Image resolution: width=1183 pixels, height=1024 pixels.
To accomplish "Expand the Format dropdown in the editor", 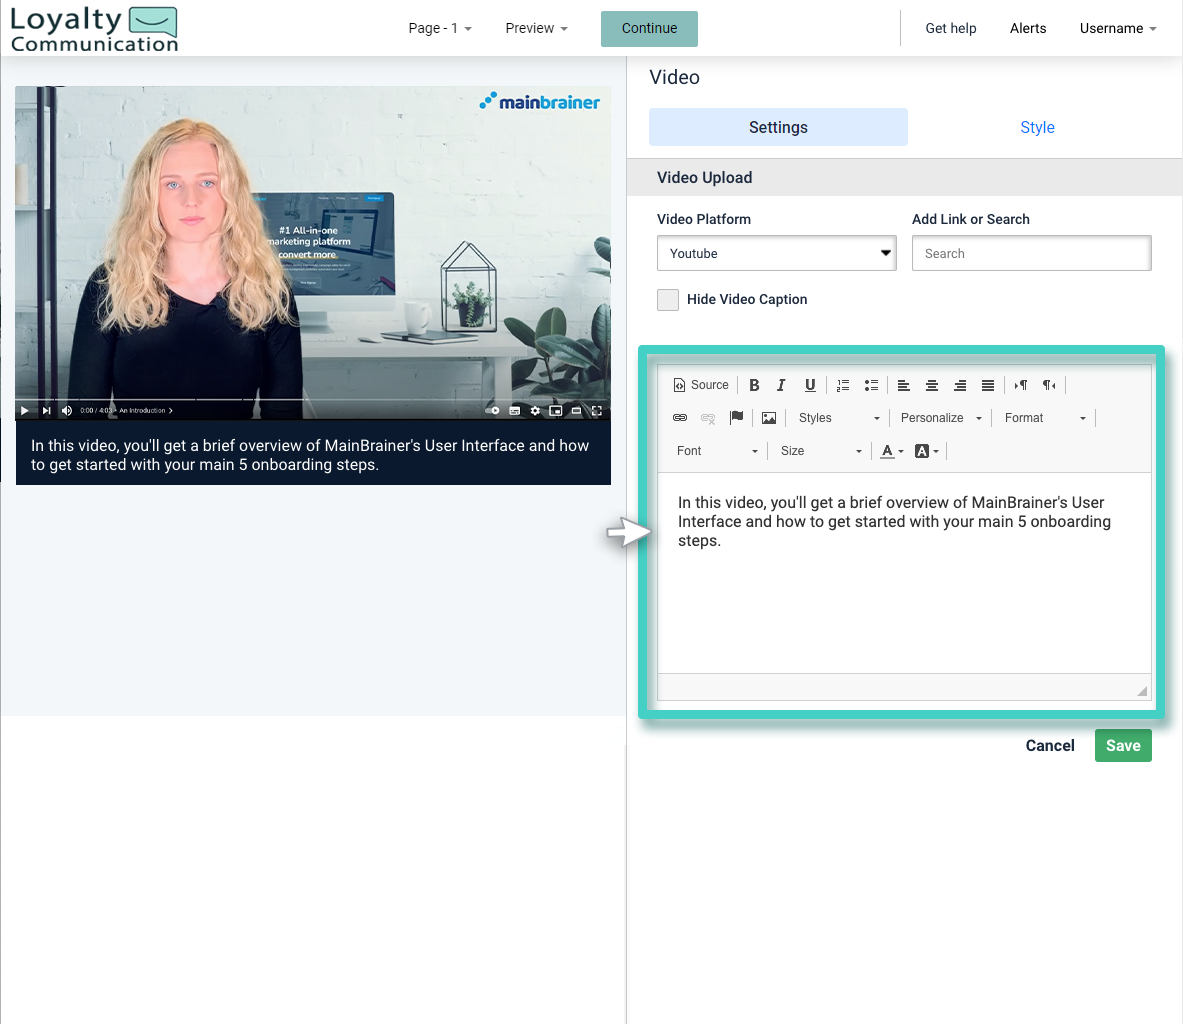I will (x=1044, y=417).
